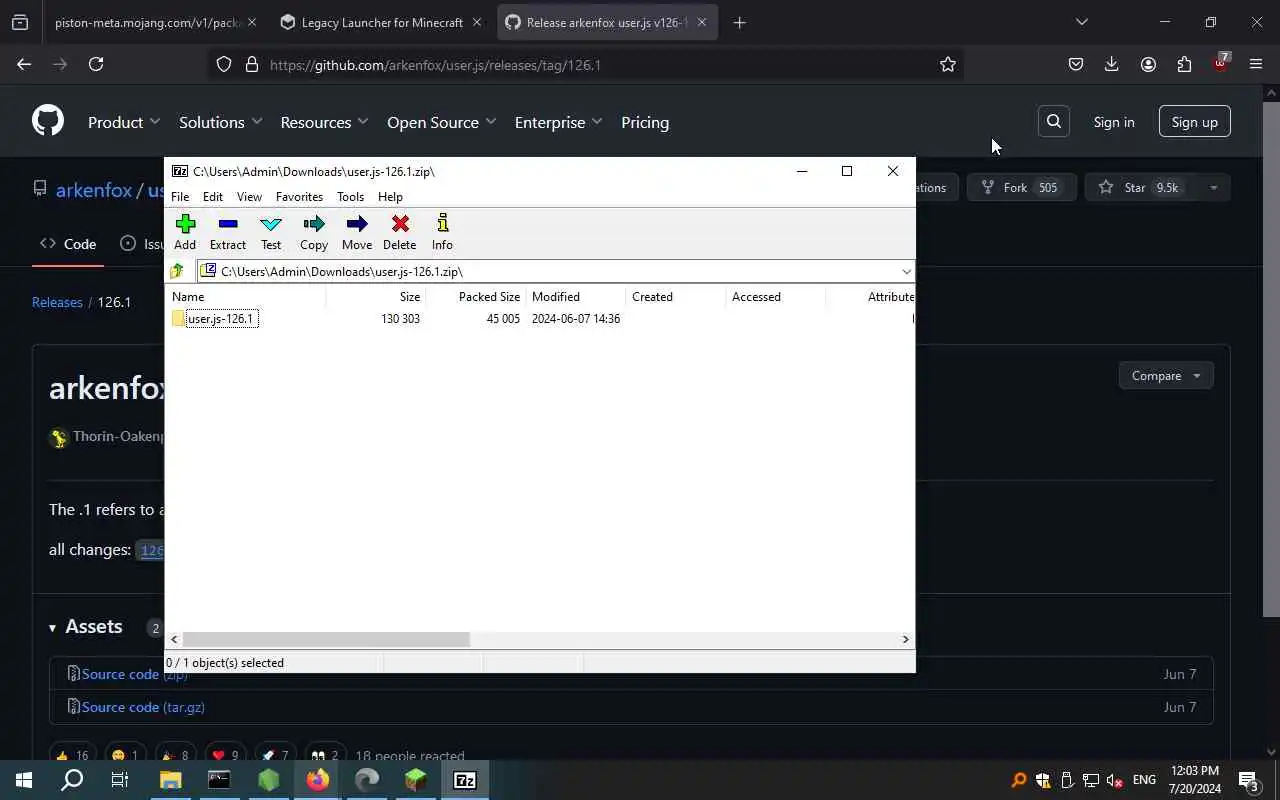Screen dimensions: 1280x800
Task: Close the Release arkenfox user.js tab
Action: [x=702, y=22]
